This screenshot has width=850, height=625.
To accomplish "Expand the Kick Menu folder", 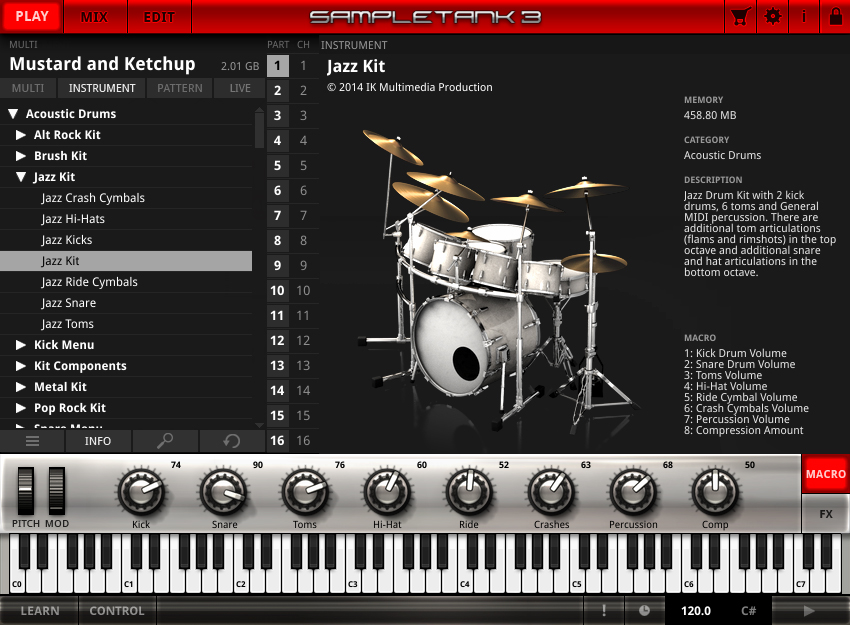I will coord(21,345).
